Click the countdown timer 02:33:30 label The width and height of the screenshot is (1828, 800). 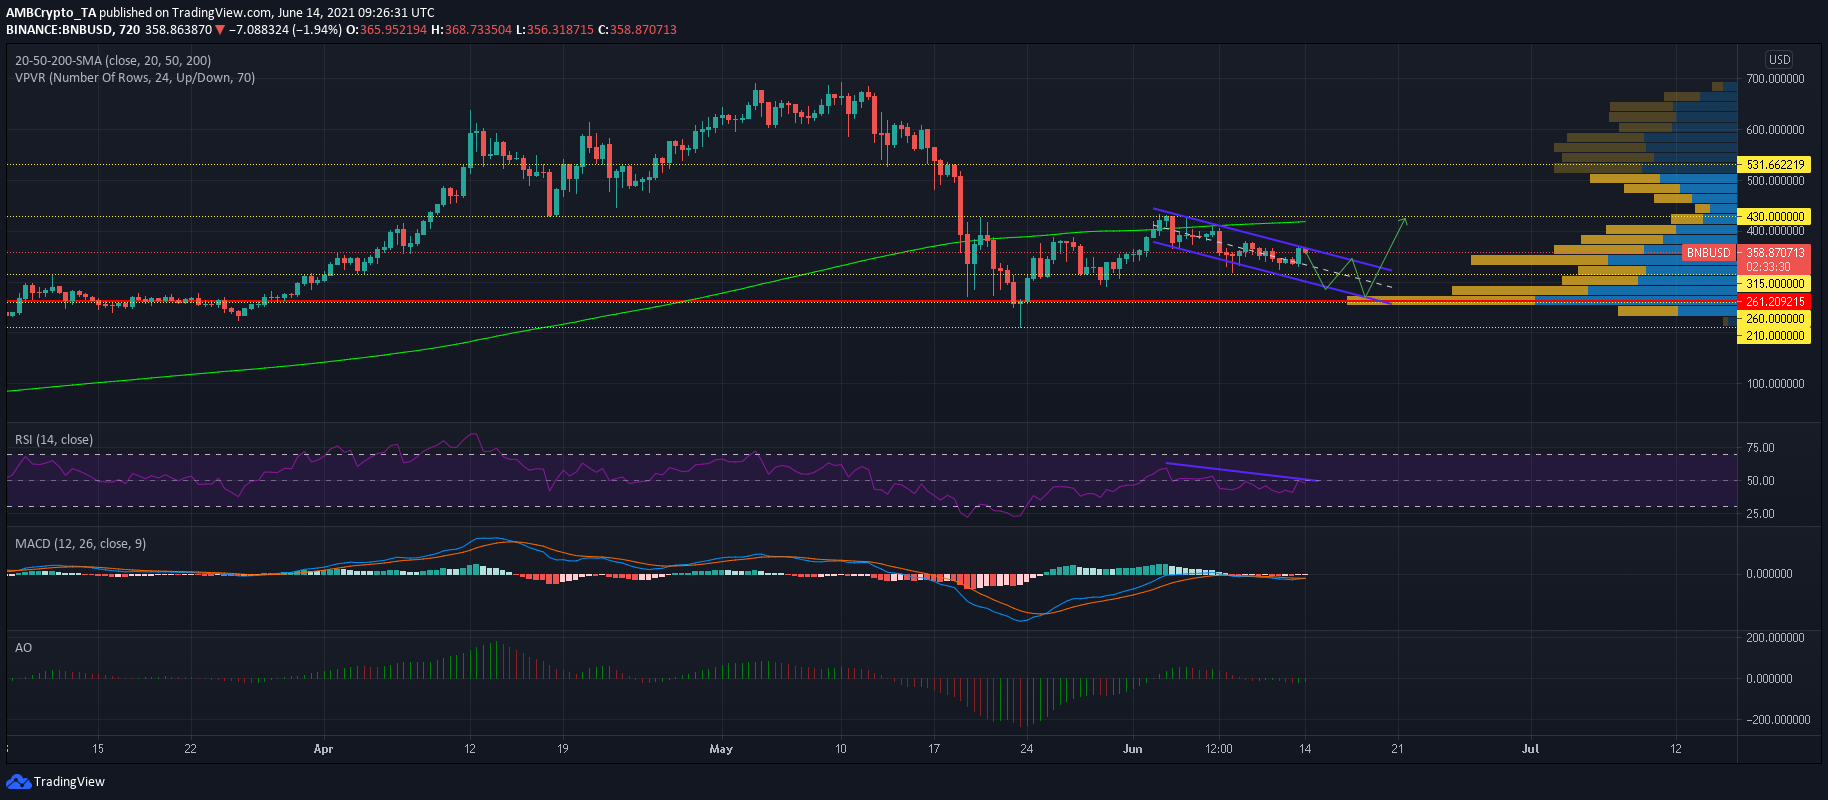pos(1768,268)
